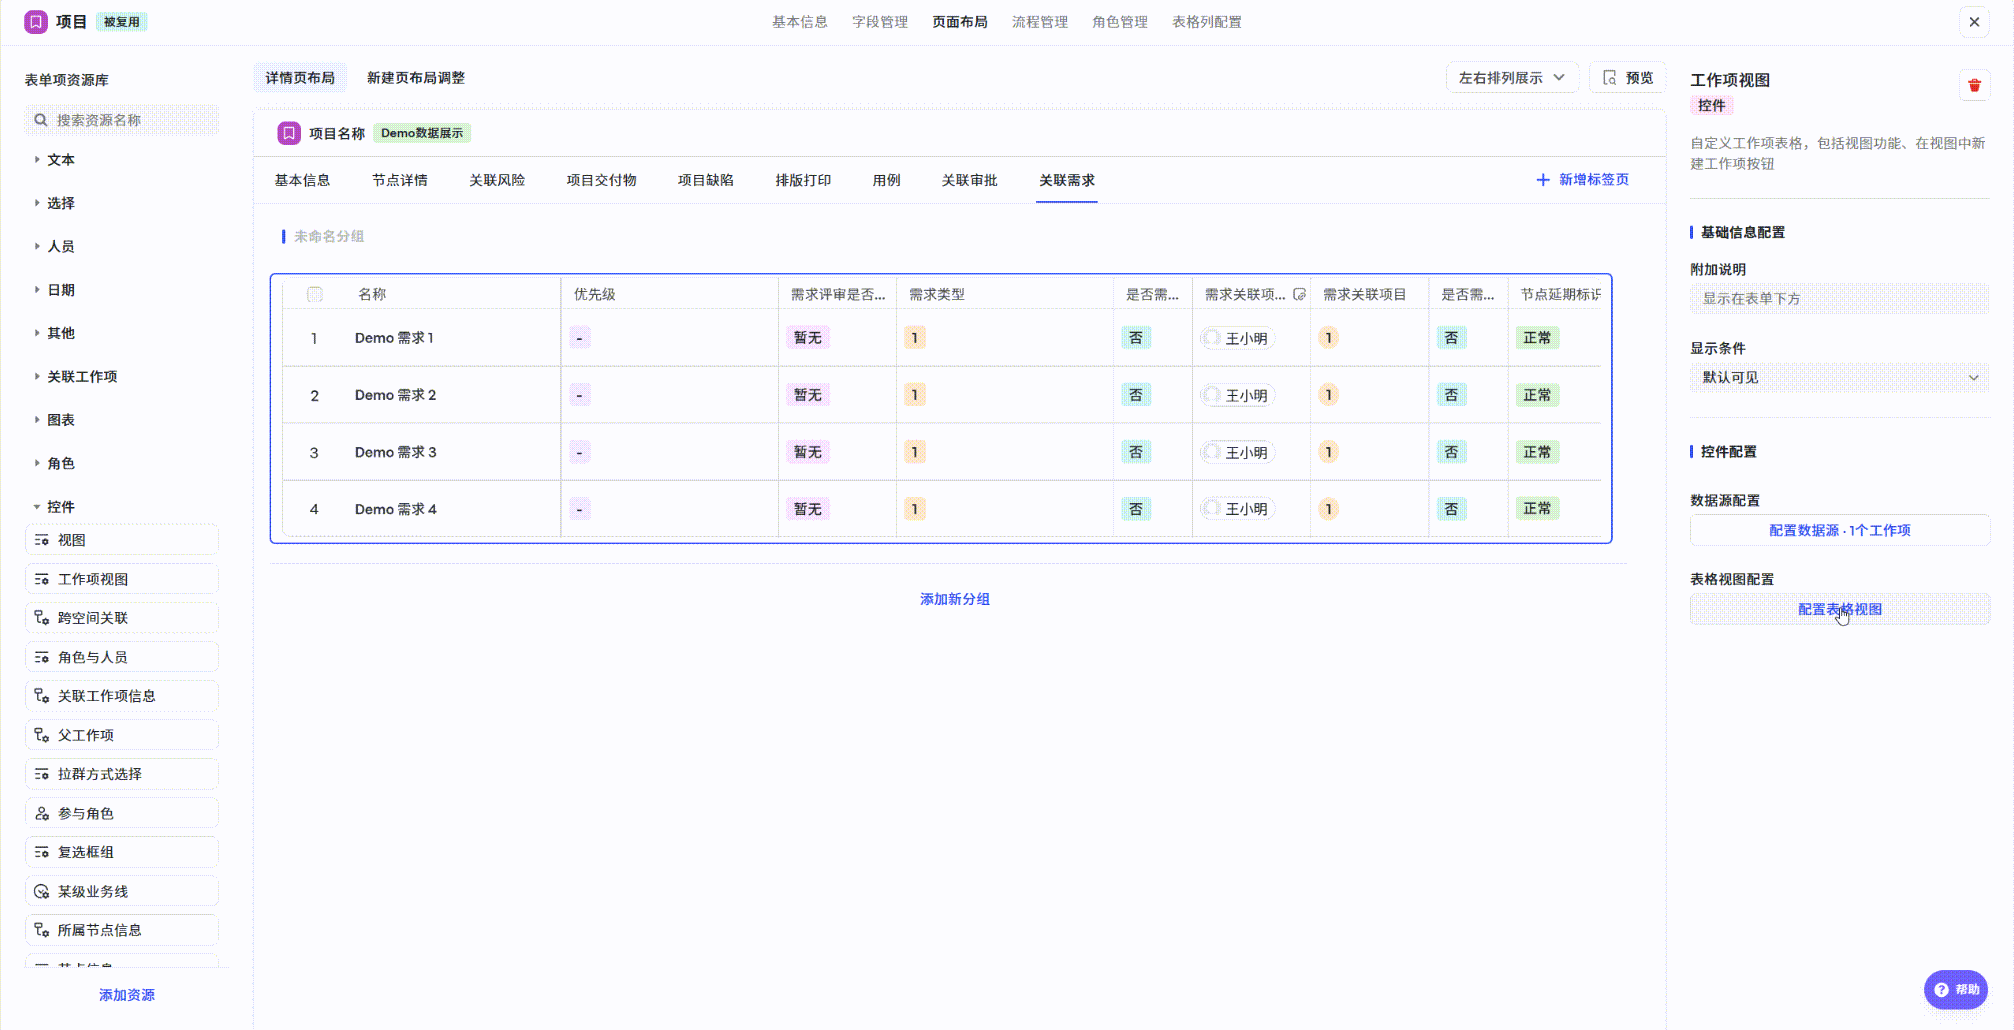Click the 需求类型 column header
The image size is (2014, 1030).
(937, 294)
